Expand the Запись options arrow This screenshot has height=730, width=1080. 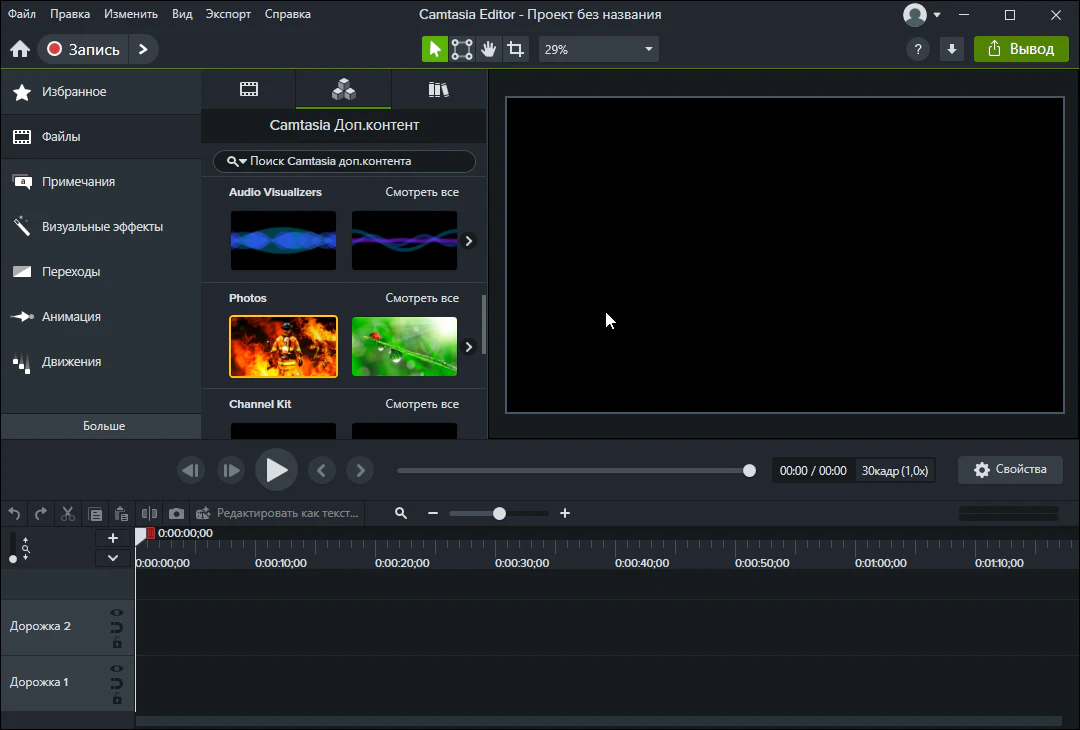143,49
